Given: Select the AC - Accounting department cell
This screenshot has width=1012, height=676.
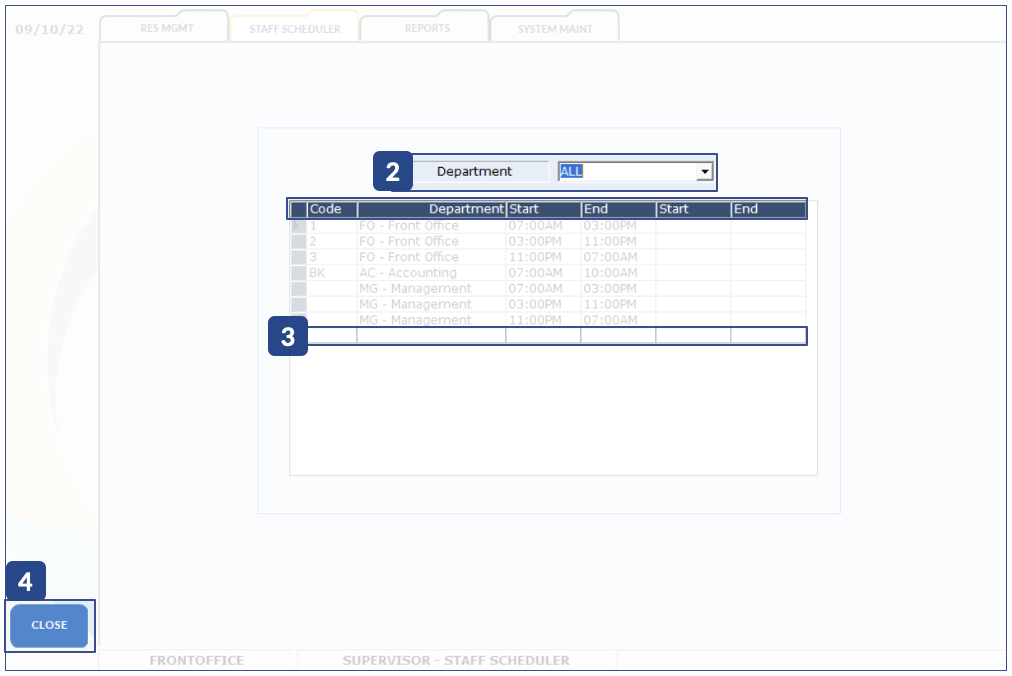Looking at the screenshot, I should (x=431, y=273).
